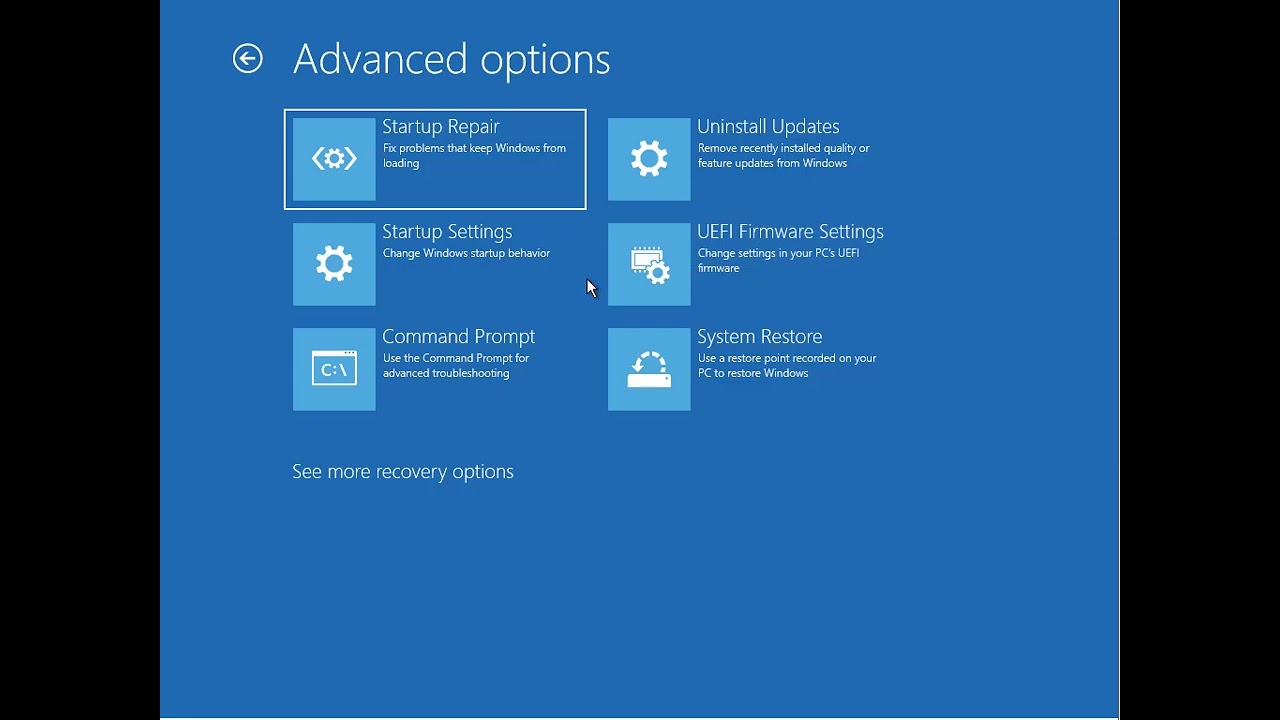
Task: Click the Startup Repair title text
Action: (441, 127)
